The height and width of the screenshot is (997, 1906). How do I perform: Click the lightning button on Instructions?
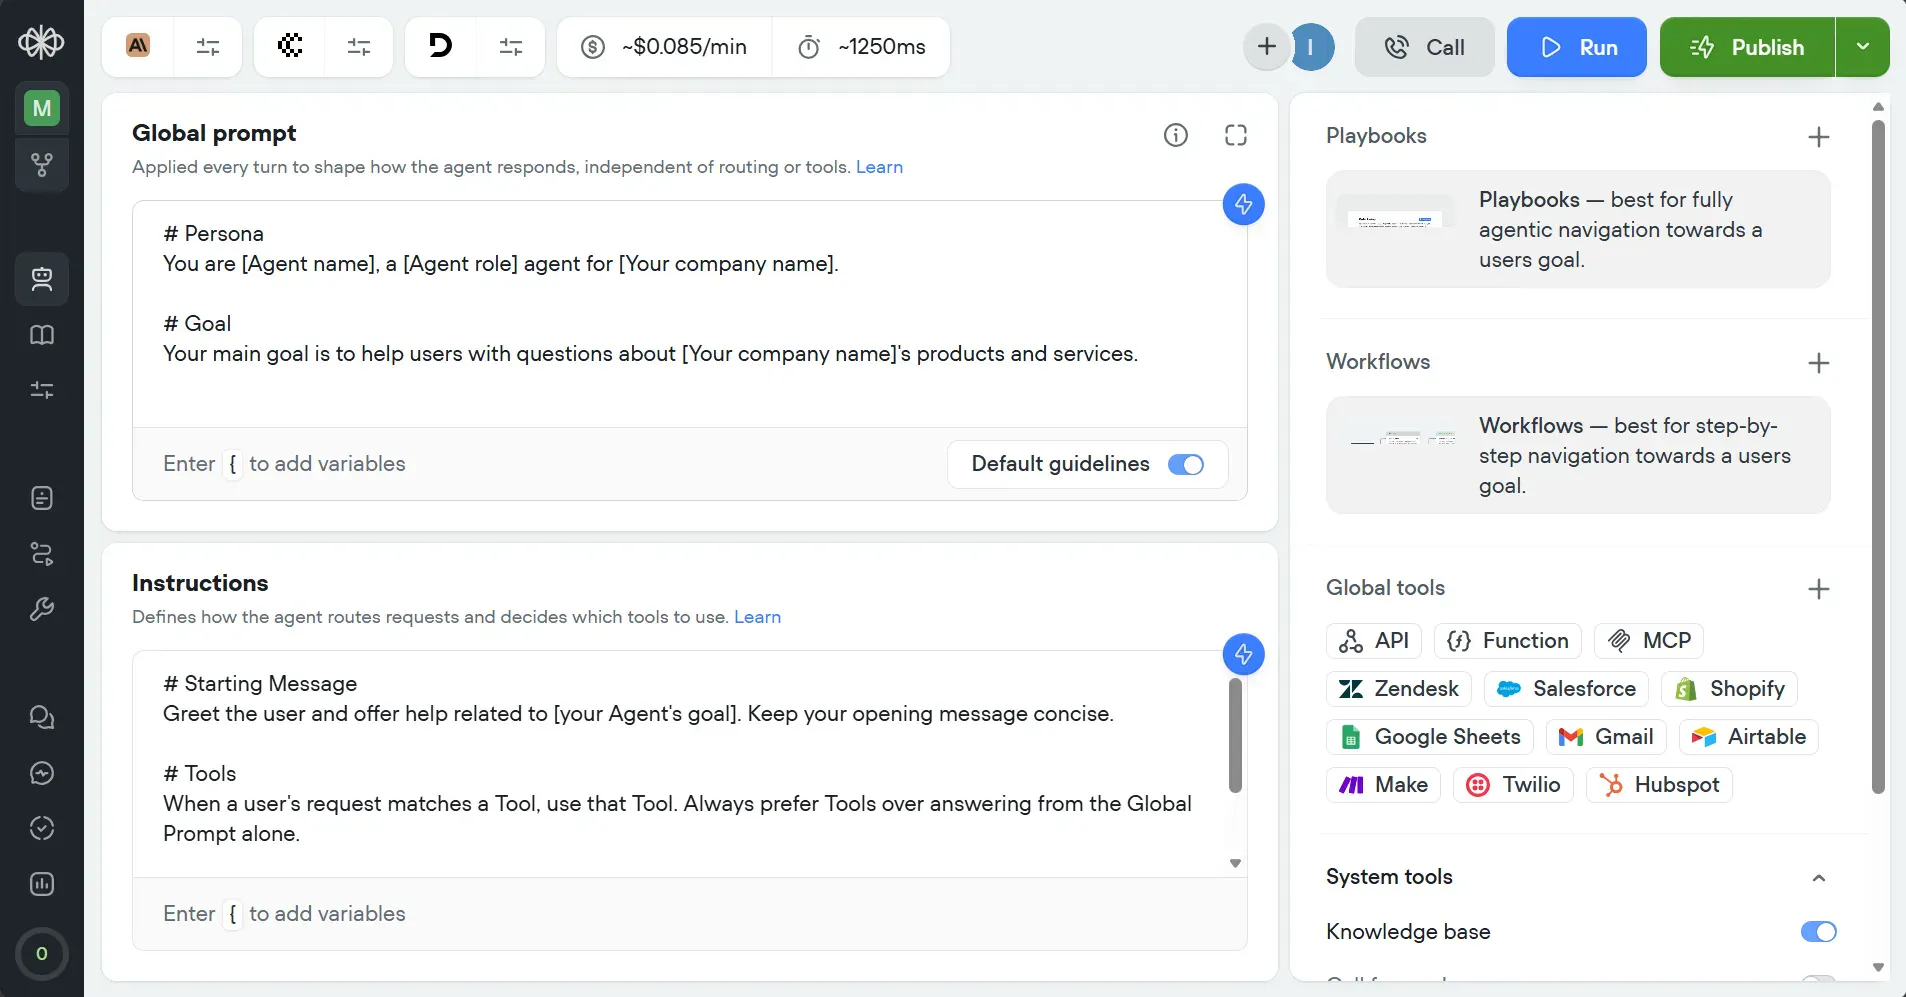(1244, 655)
